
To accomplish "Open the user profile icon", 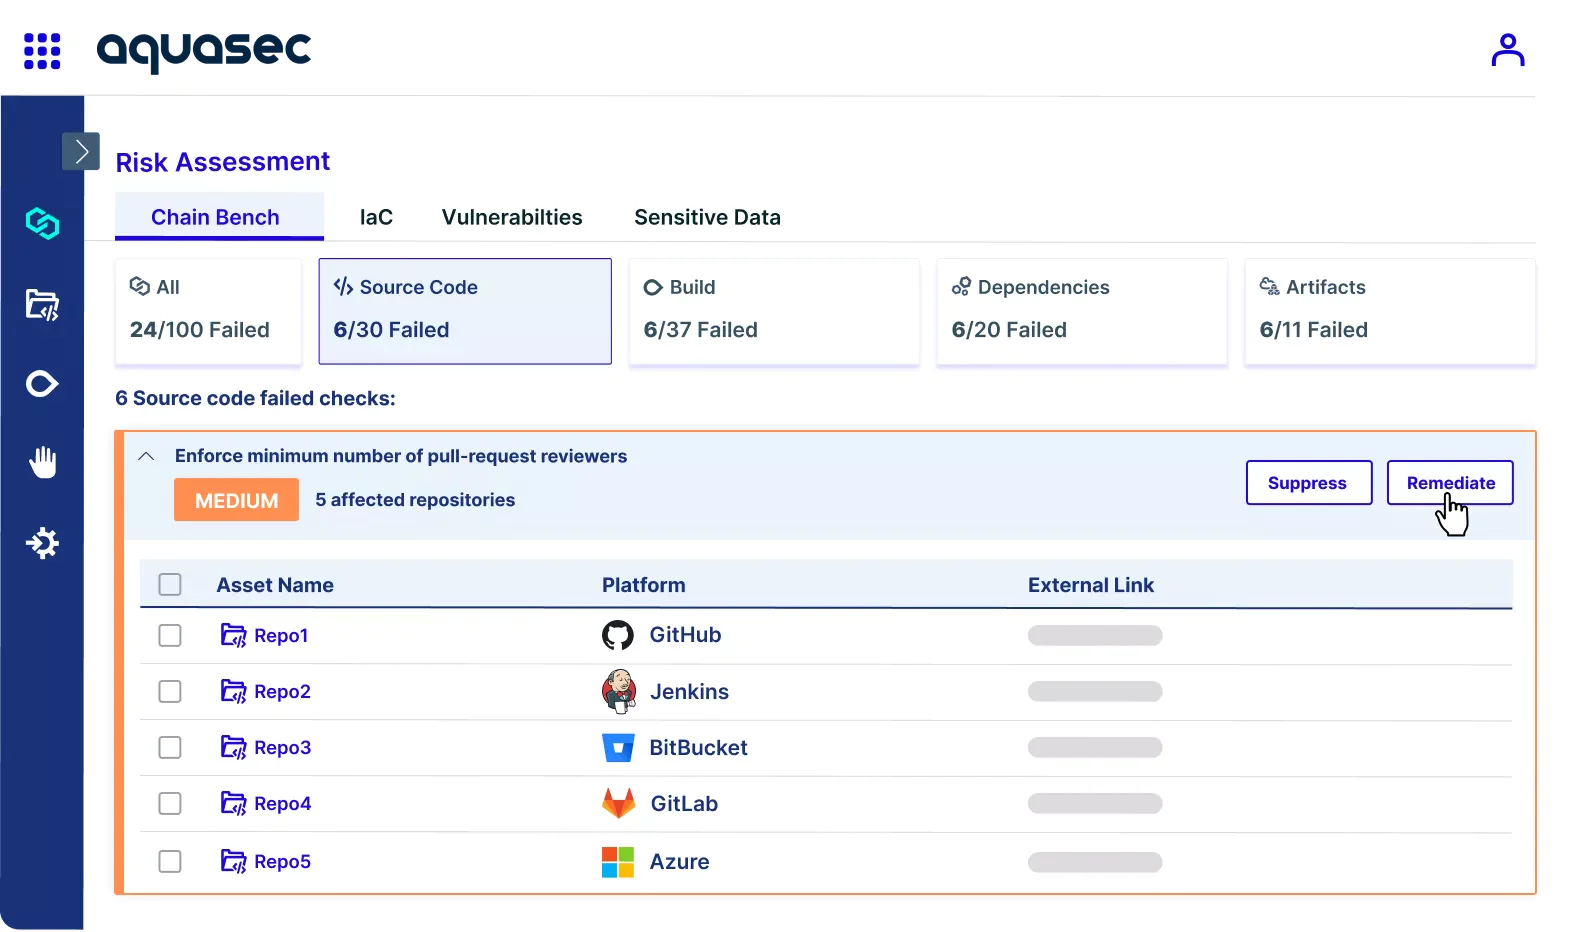I will pyautogui.click(x=1507, y=49).
